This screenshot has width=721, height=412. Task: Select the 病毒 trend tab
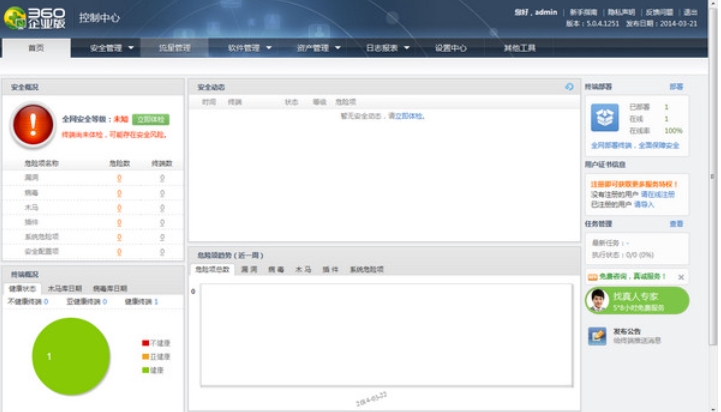(x=276, y=269)
